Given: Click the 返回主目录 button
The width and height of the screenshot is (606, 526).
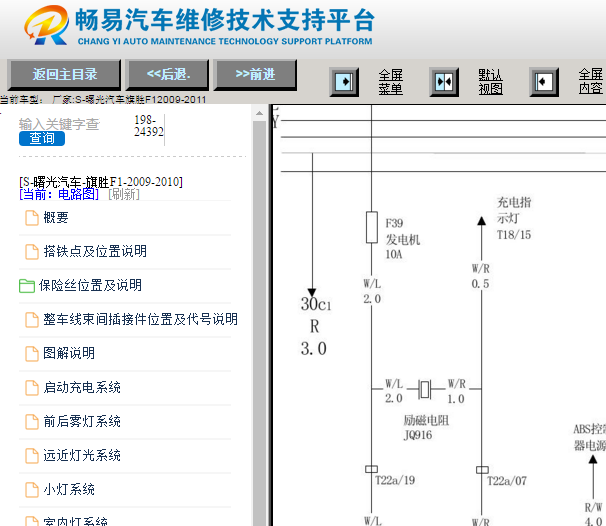Looking at the screenshot, I should 64,74.
